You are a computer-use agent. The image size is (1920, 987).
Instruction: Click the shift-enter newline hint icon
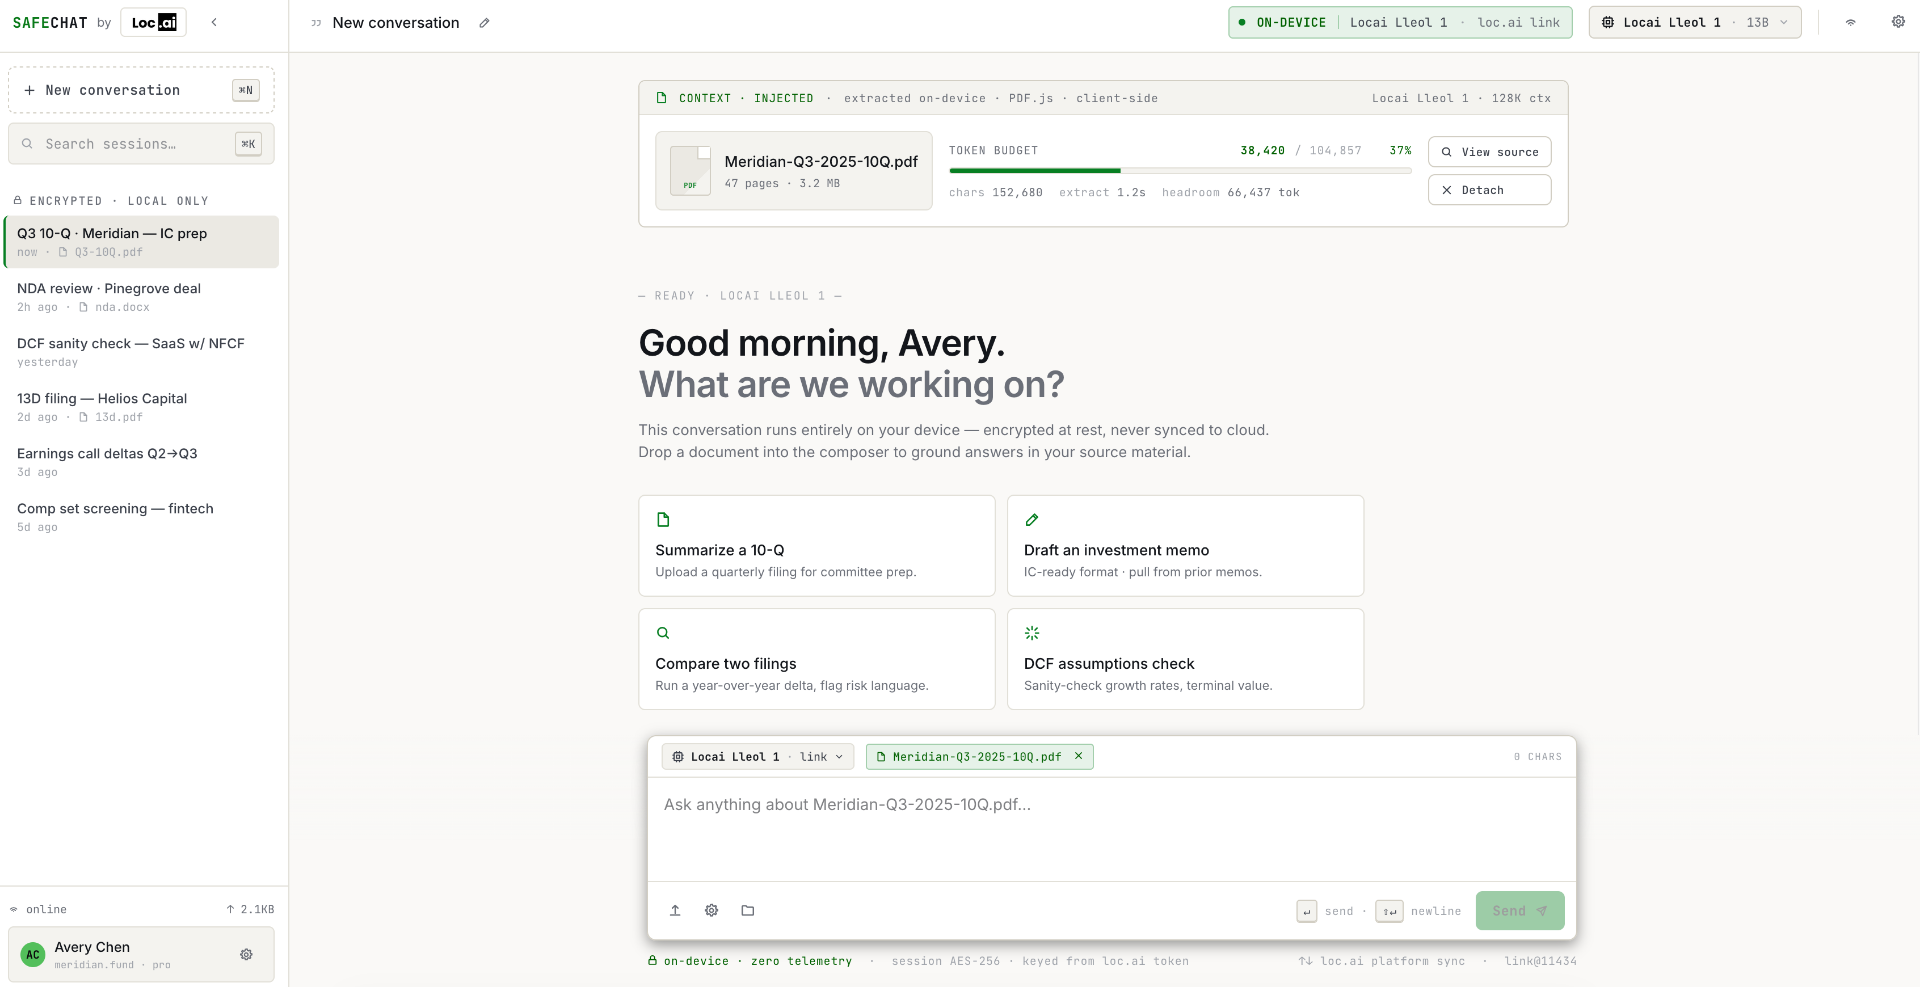pyautogui.click(x=1390, y=911)
